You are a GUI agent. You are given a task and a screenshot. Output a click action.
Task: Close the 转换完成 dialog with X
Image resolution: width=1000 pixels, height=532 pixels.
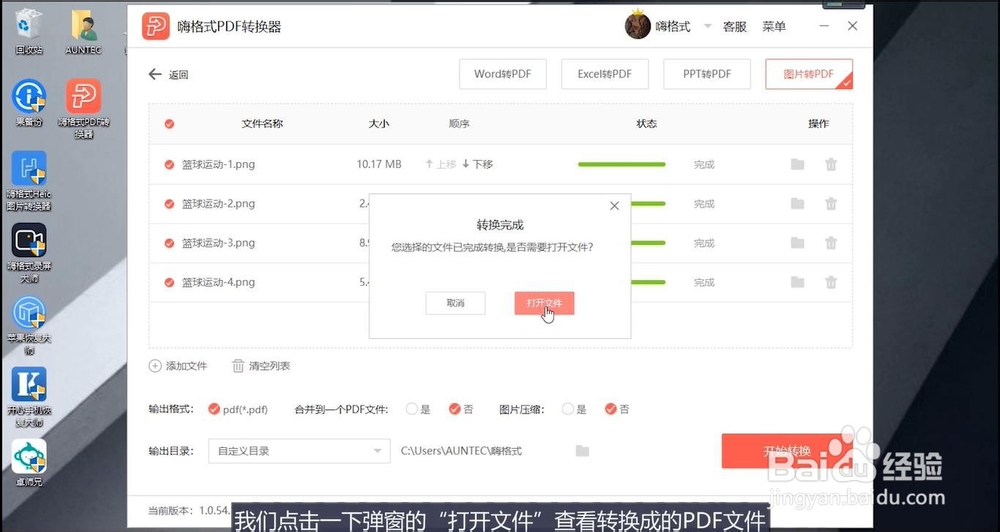[x=614, y=206]
